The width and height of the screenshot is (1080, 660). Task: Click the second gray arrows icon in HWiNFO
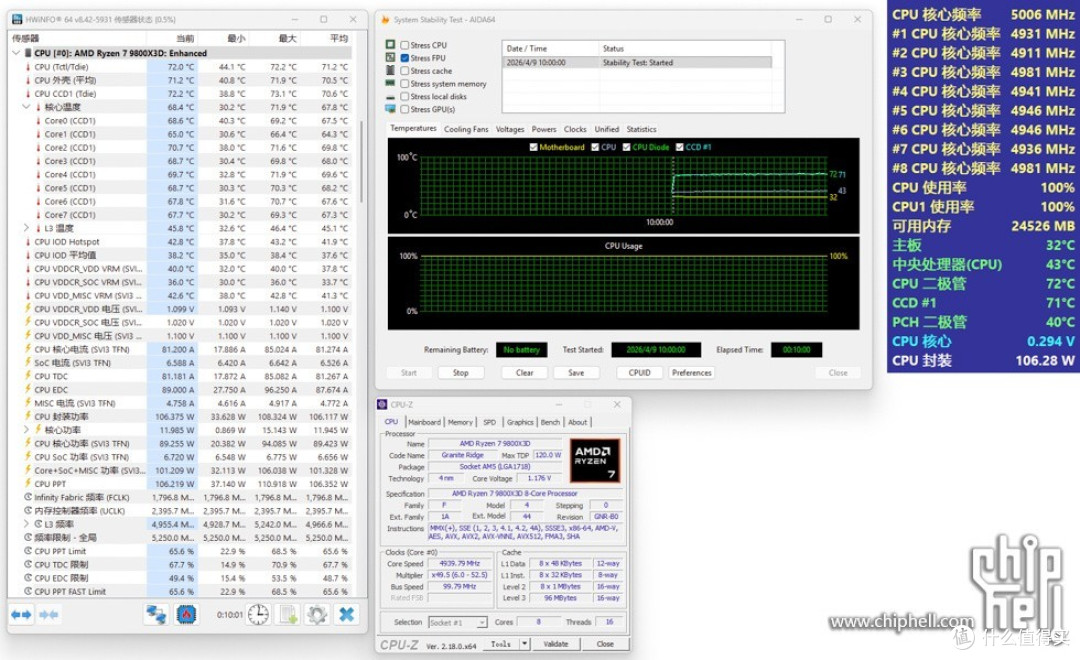[49, 614]
